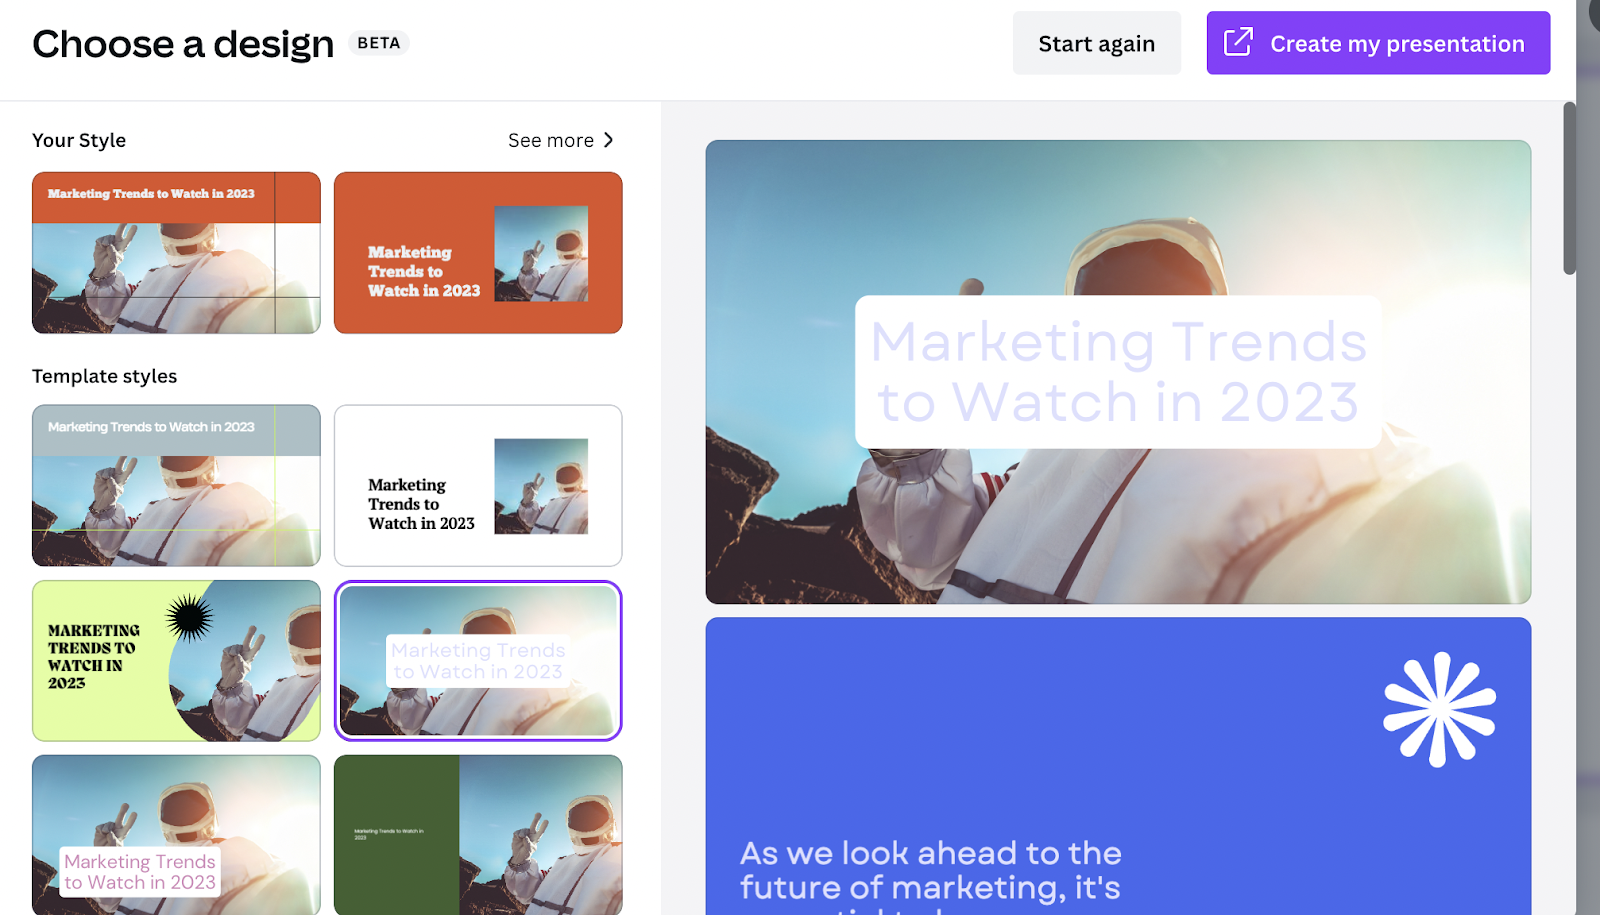Choose the template with pink title text box
The width and height of the screenshot is (1600, 915).
point(176,835)
